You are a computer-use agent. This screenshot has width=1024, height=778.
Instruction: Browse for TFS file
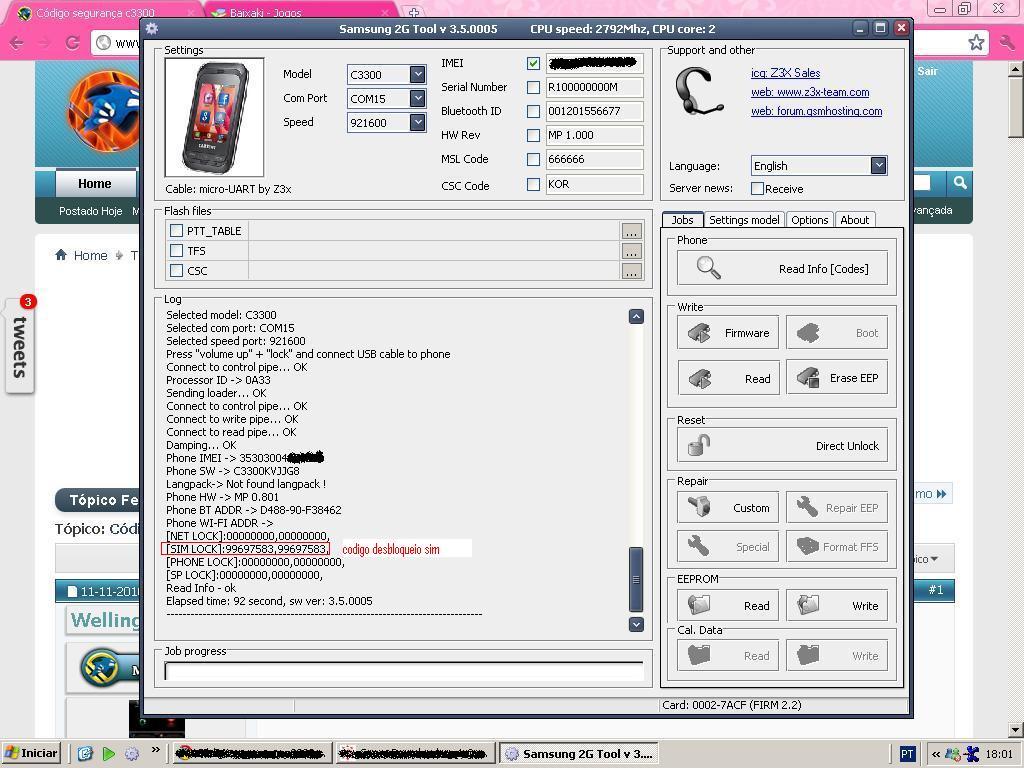pyautogui.click(x=631, y=251)
